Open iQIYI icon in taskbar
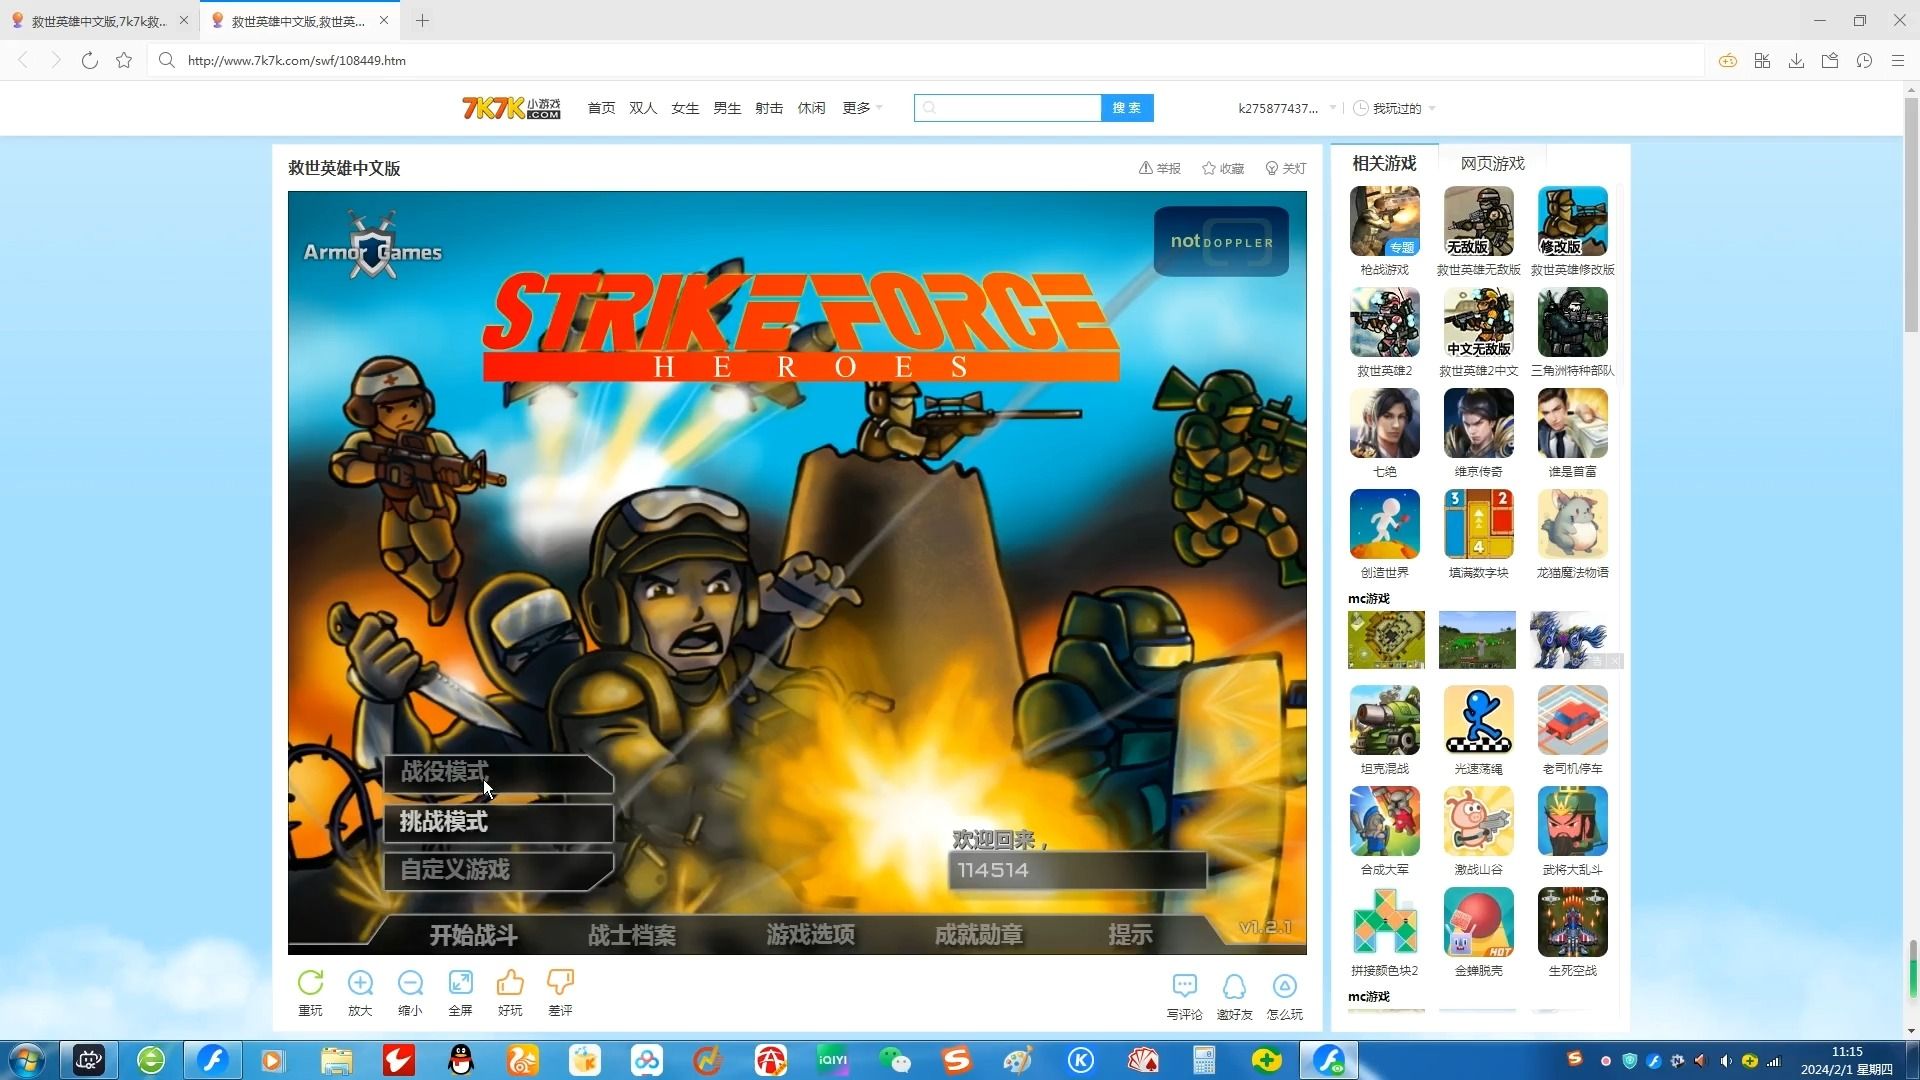The width and height of the screenshot is (1920, 1080). (x=832, y=1060)
